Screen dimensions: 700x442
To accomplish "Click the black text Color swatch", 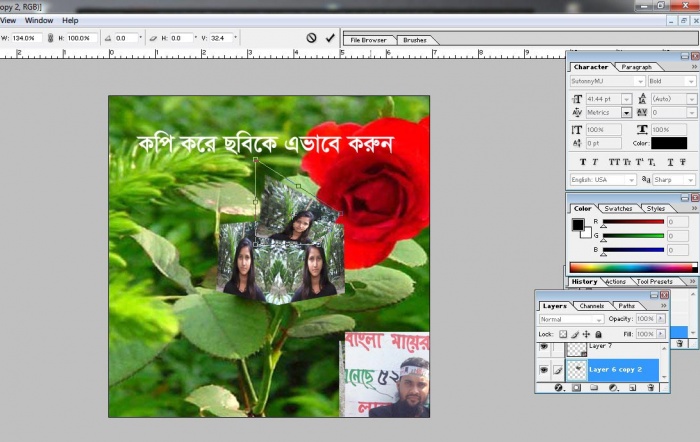I will [669, 143].
